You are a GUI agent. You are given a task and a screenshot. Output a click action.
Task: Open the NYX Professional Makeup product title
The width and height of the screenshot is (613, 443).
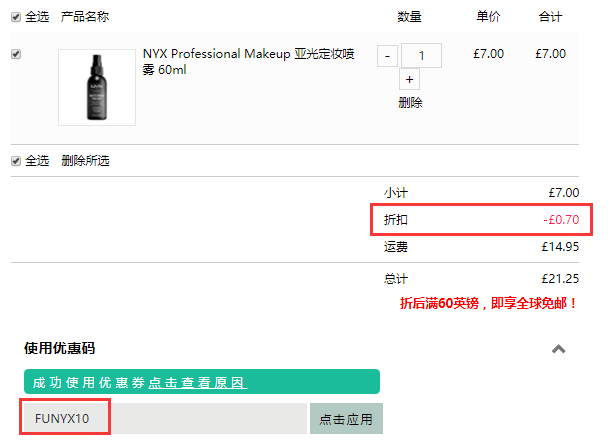click(x=248, y=61)
